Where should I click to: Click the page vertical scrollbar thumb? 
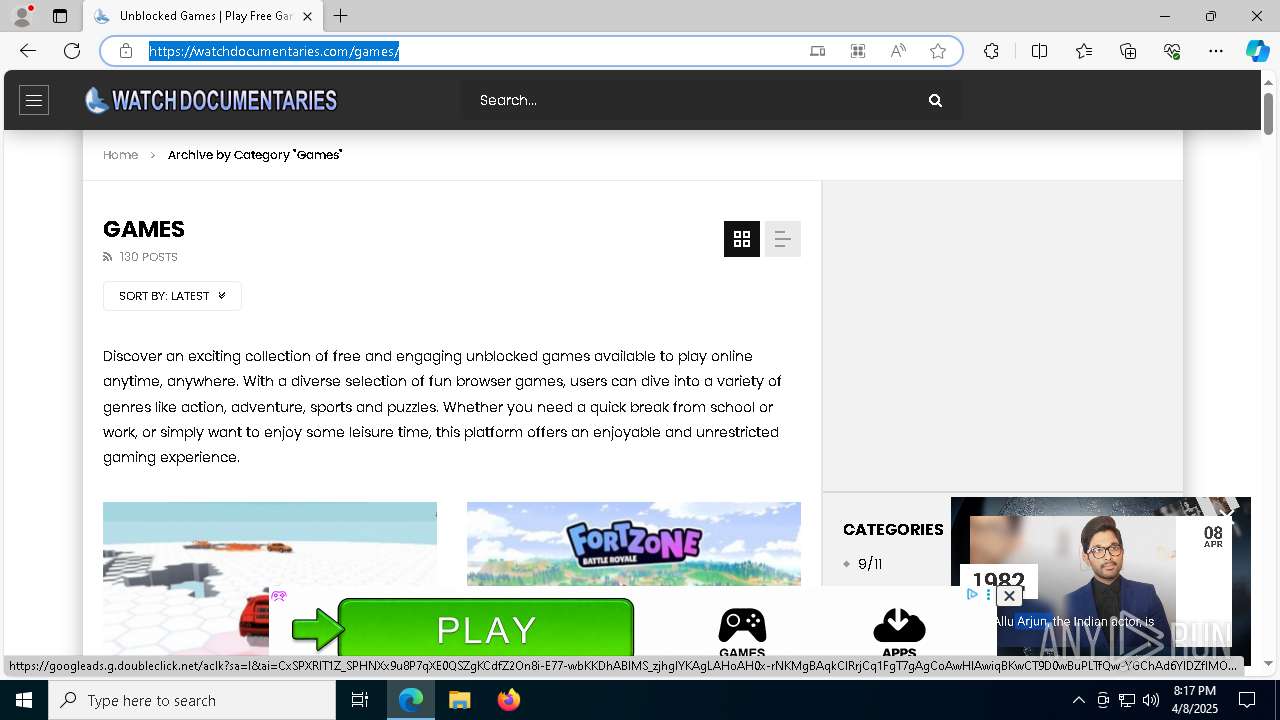coord(1268,112)
